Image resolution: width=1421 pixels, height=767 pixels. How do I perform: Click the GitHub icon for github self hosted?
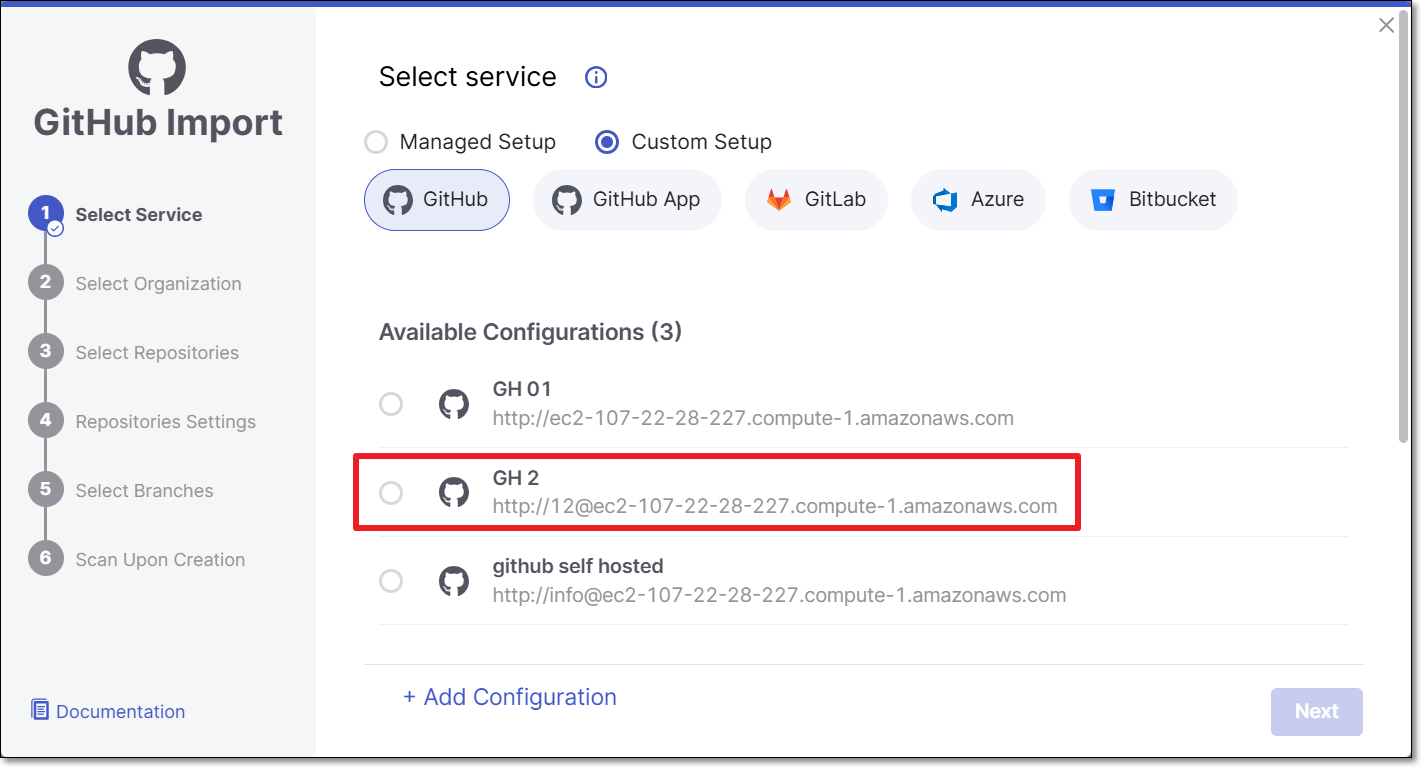pyautogui.click(x=454, y=581)
